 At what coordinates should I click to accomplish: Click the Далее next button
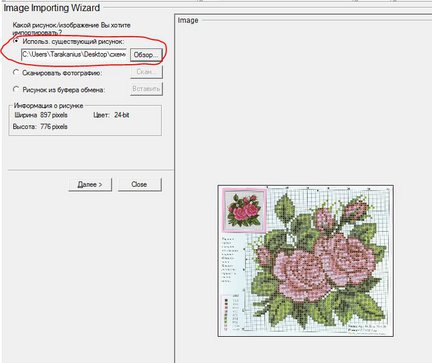(x=90, y=184)
